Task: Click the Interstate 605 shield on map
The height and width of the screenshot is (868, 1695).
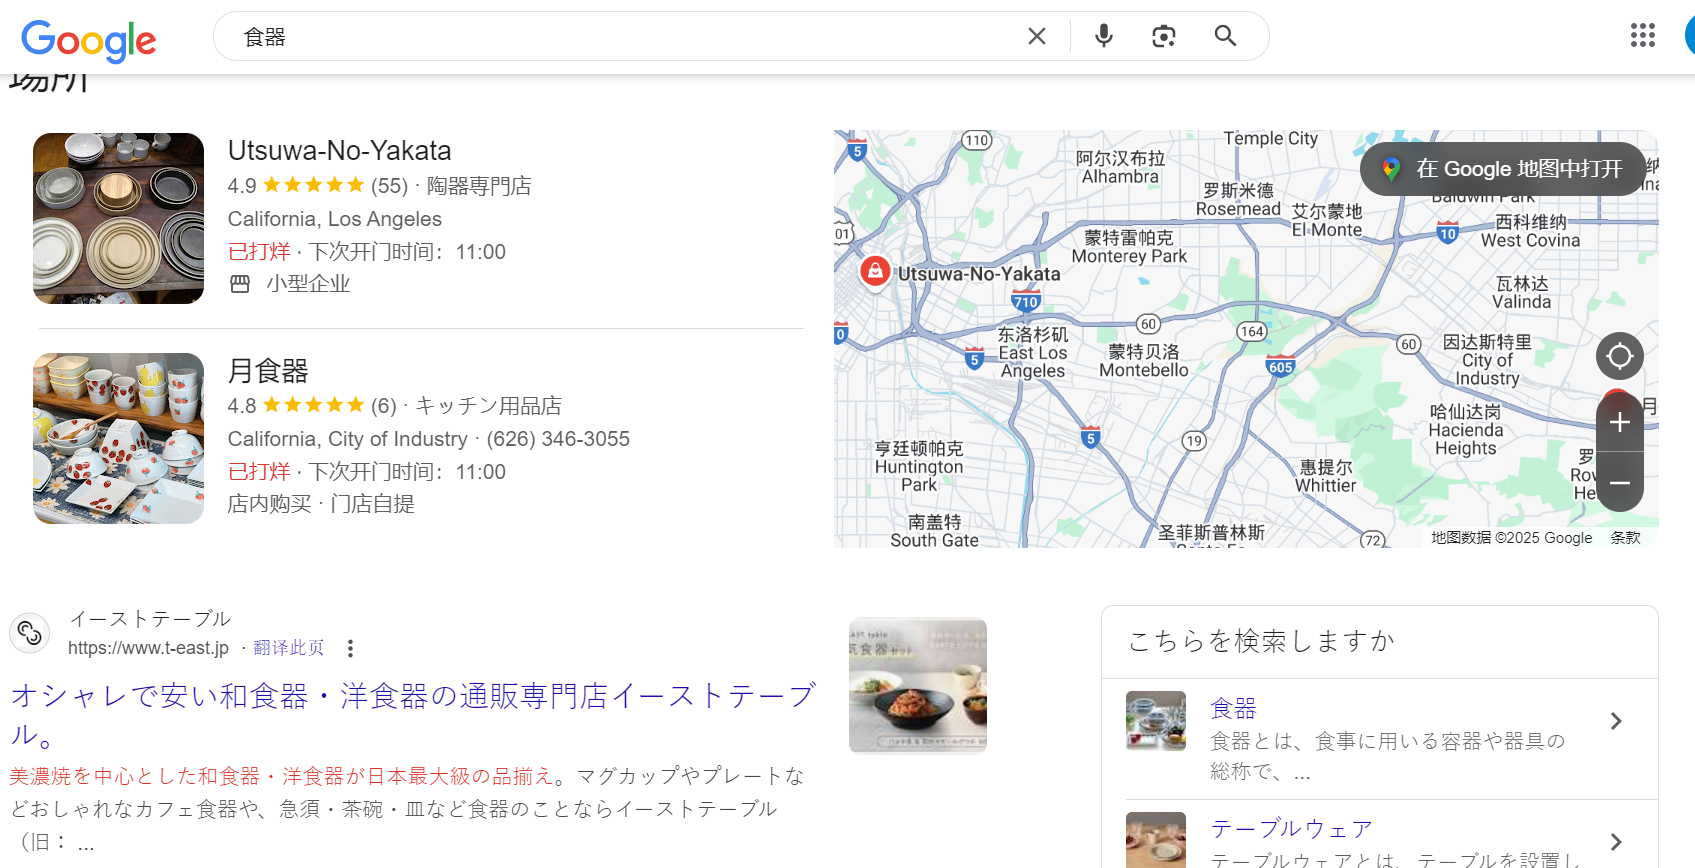Action: pyautogui.click(x=1281, y=365)
